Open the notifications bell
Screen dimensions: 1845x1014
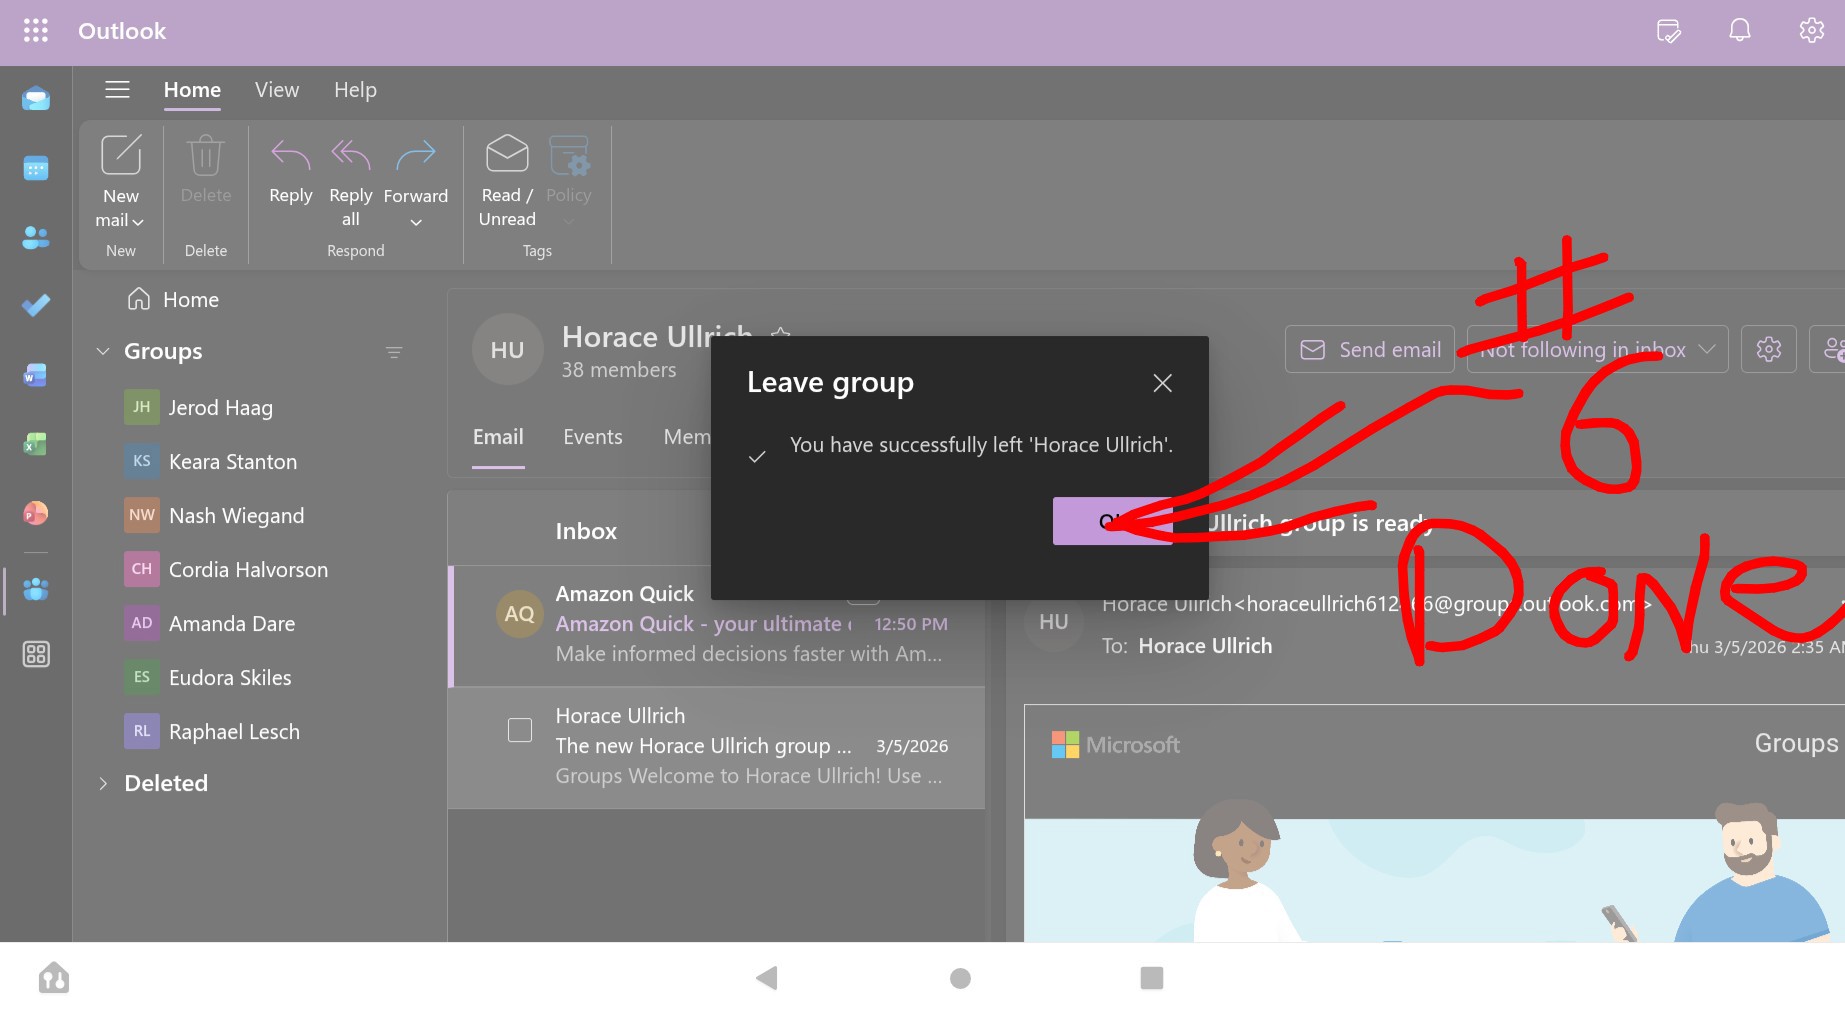coord(1740,31)
